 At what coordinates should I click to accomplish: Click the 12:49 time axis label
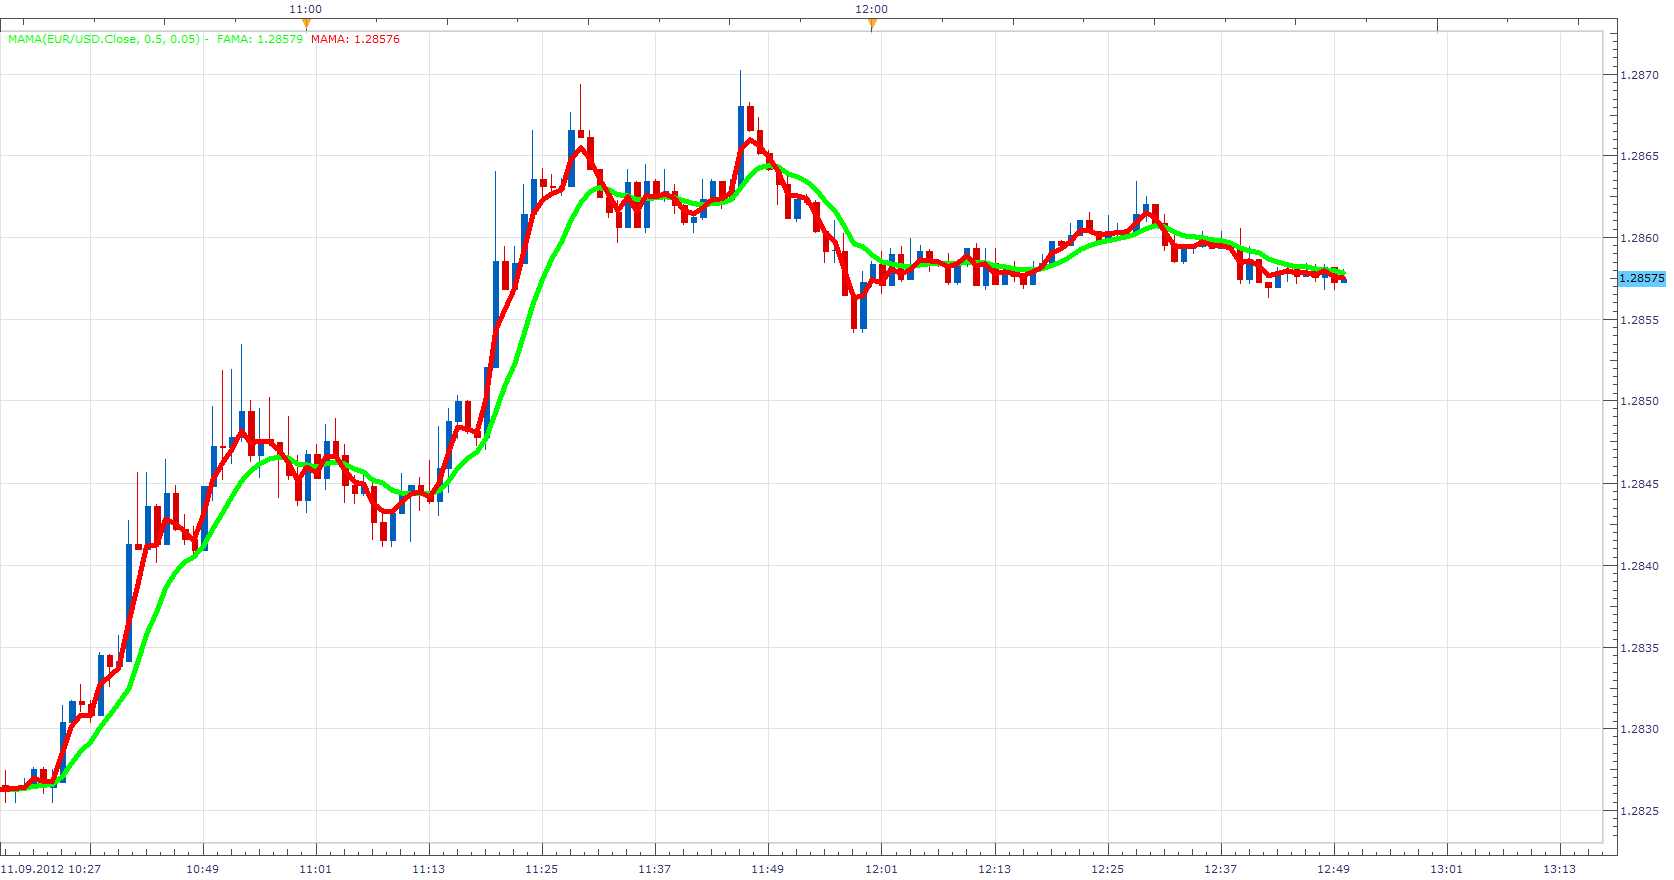coord(1333,869)
